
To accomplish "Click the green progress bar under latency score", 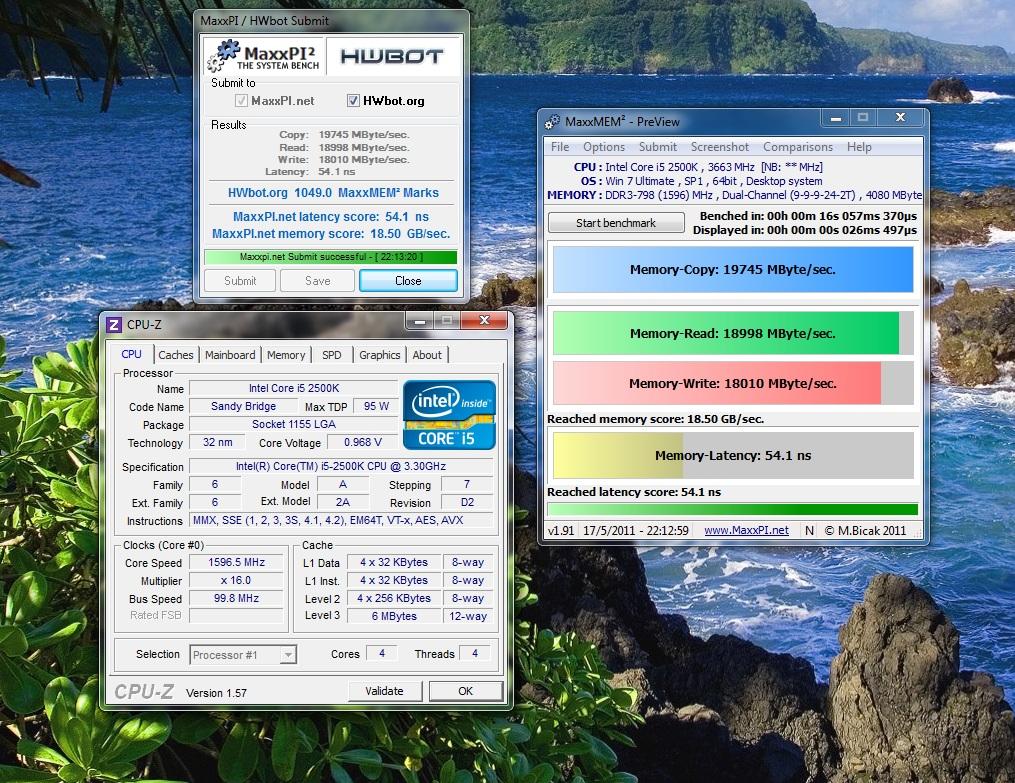I will 733,509.
